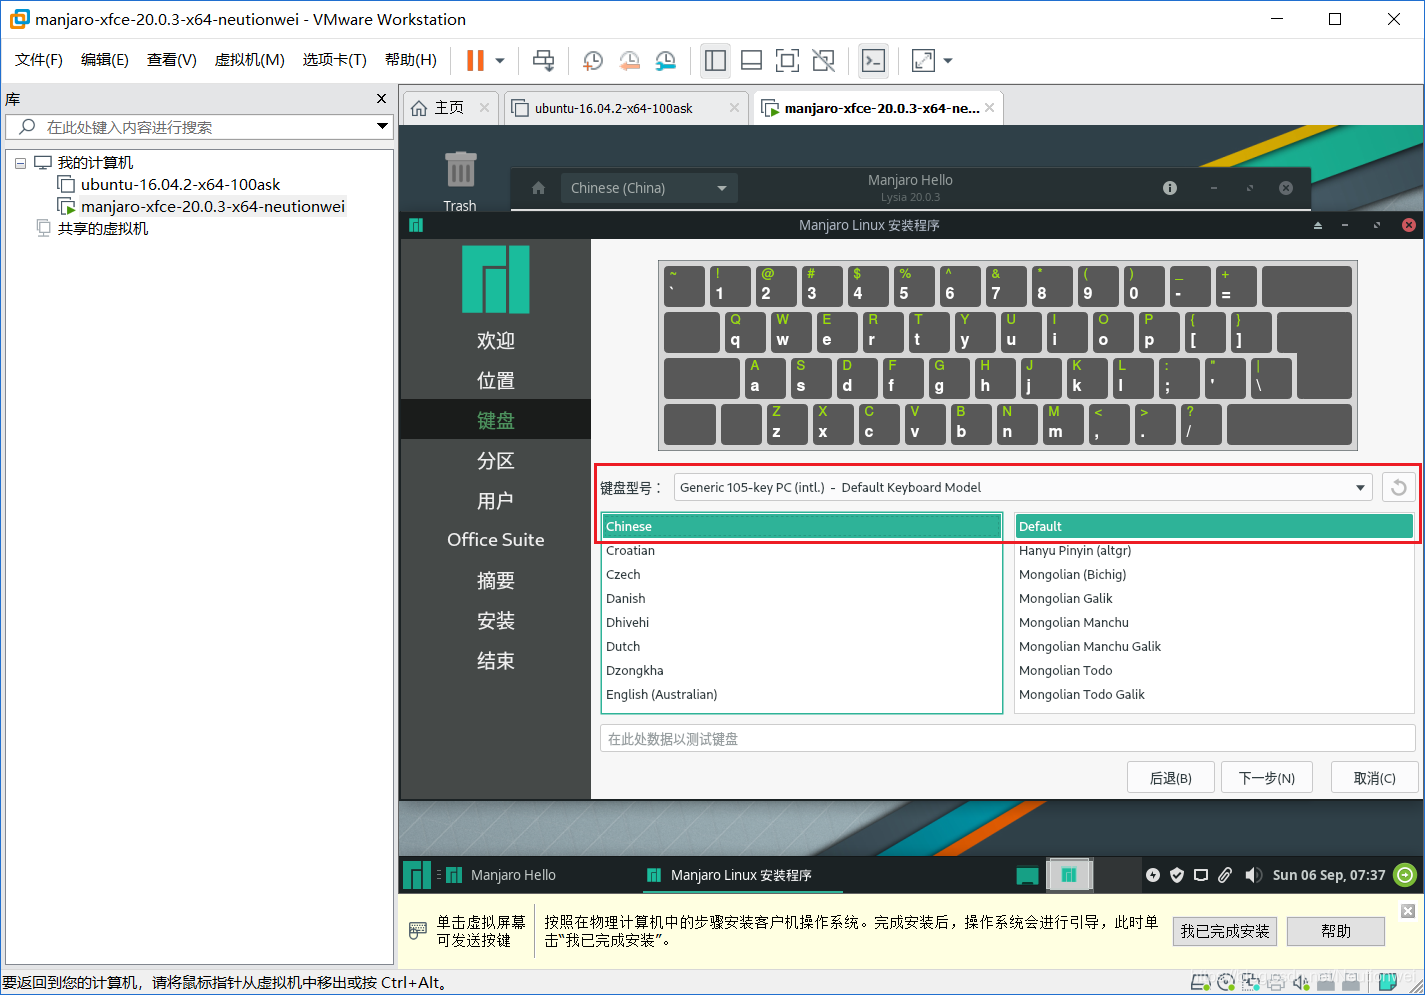Open the 帮助(H) menu
Image resolution: width=1425 pixels, height=995 pixels.
pyautogui.click(x=411, y=60)
